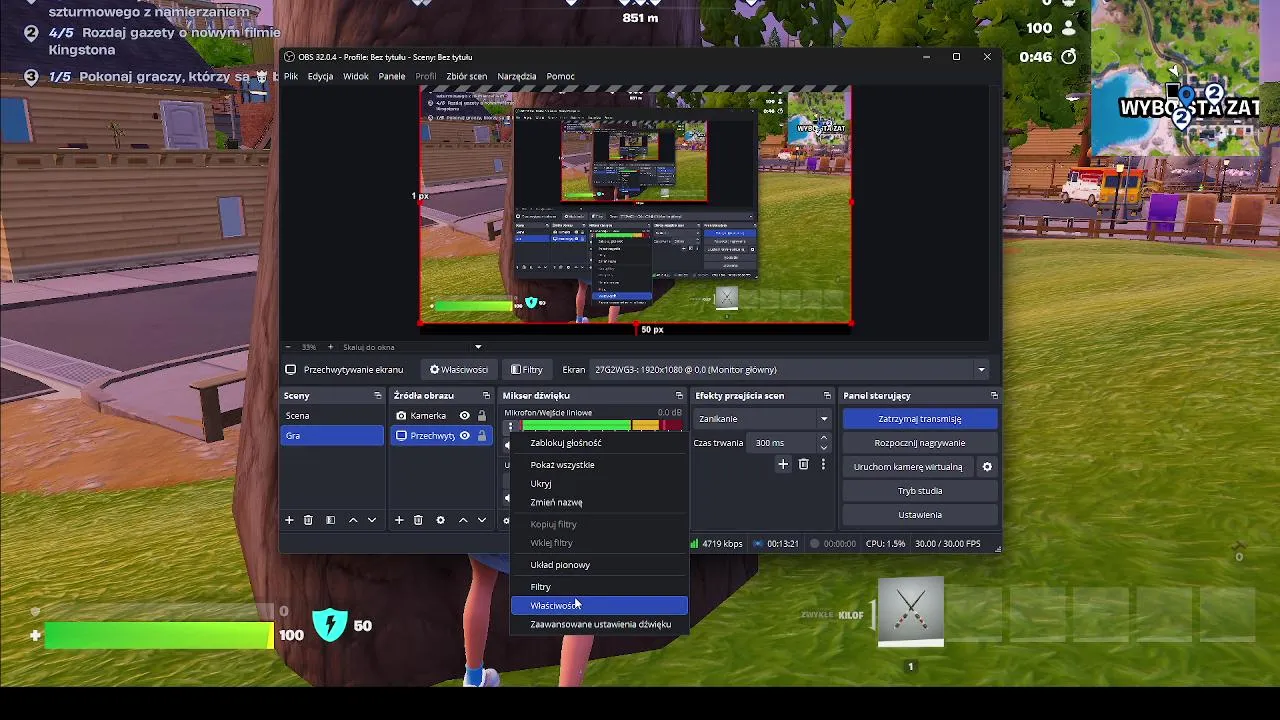This screenshot has width=1280, height=720.
Task: Click the Filtry source toolbar button
Action: click(527, 370)
